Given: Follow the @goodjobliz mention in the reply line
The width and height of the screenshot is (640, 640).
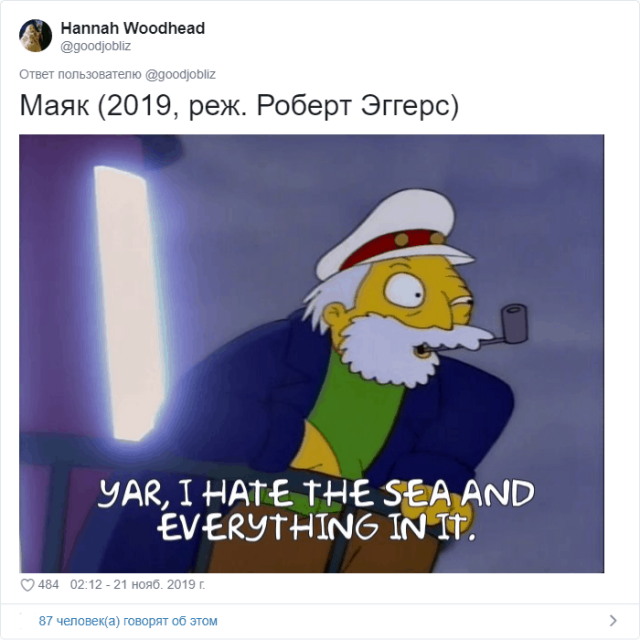Looking at the screenshot, I should coord(180,75).
